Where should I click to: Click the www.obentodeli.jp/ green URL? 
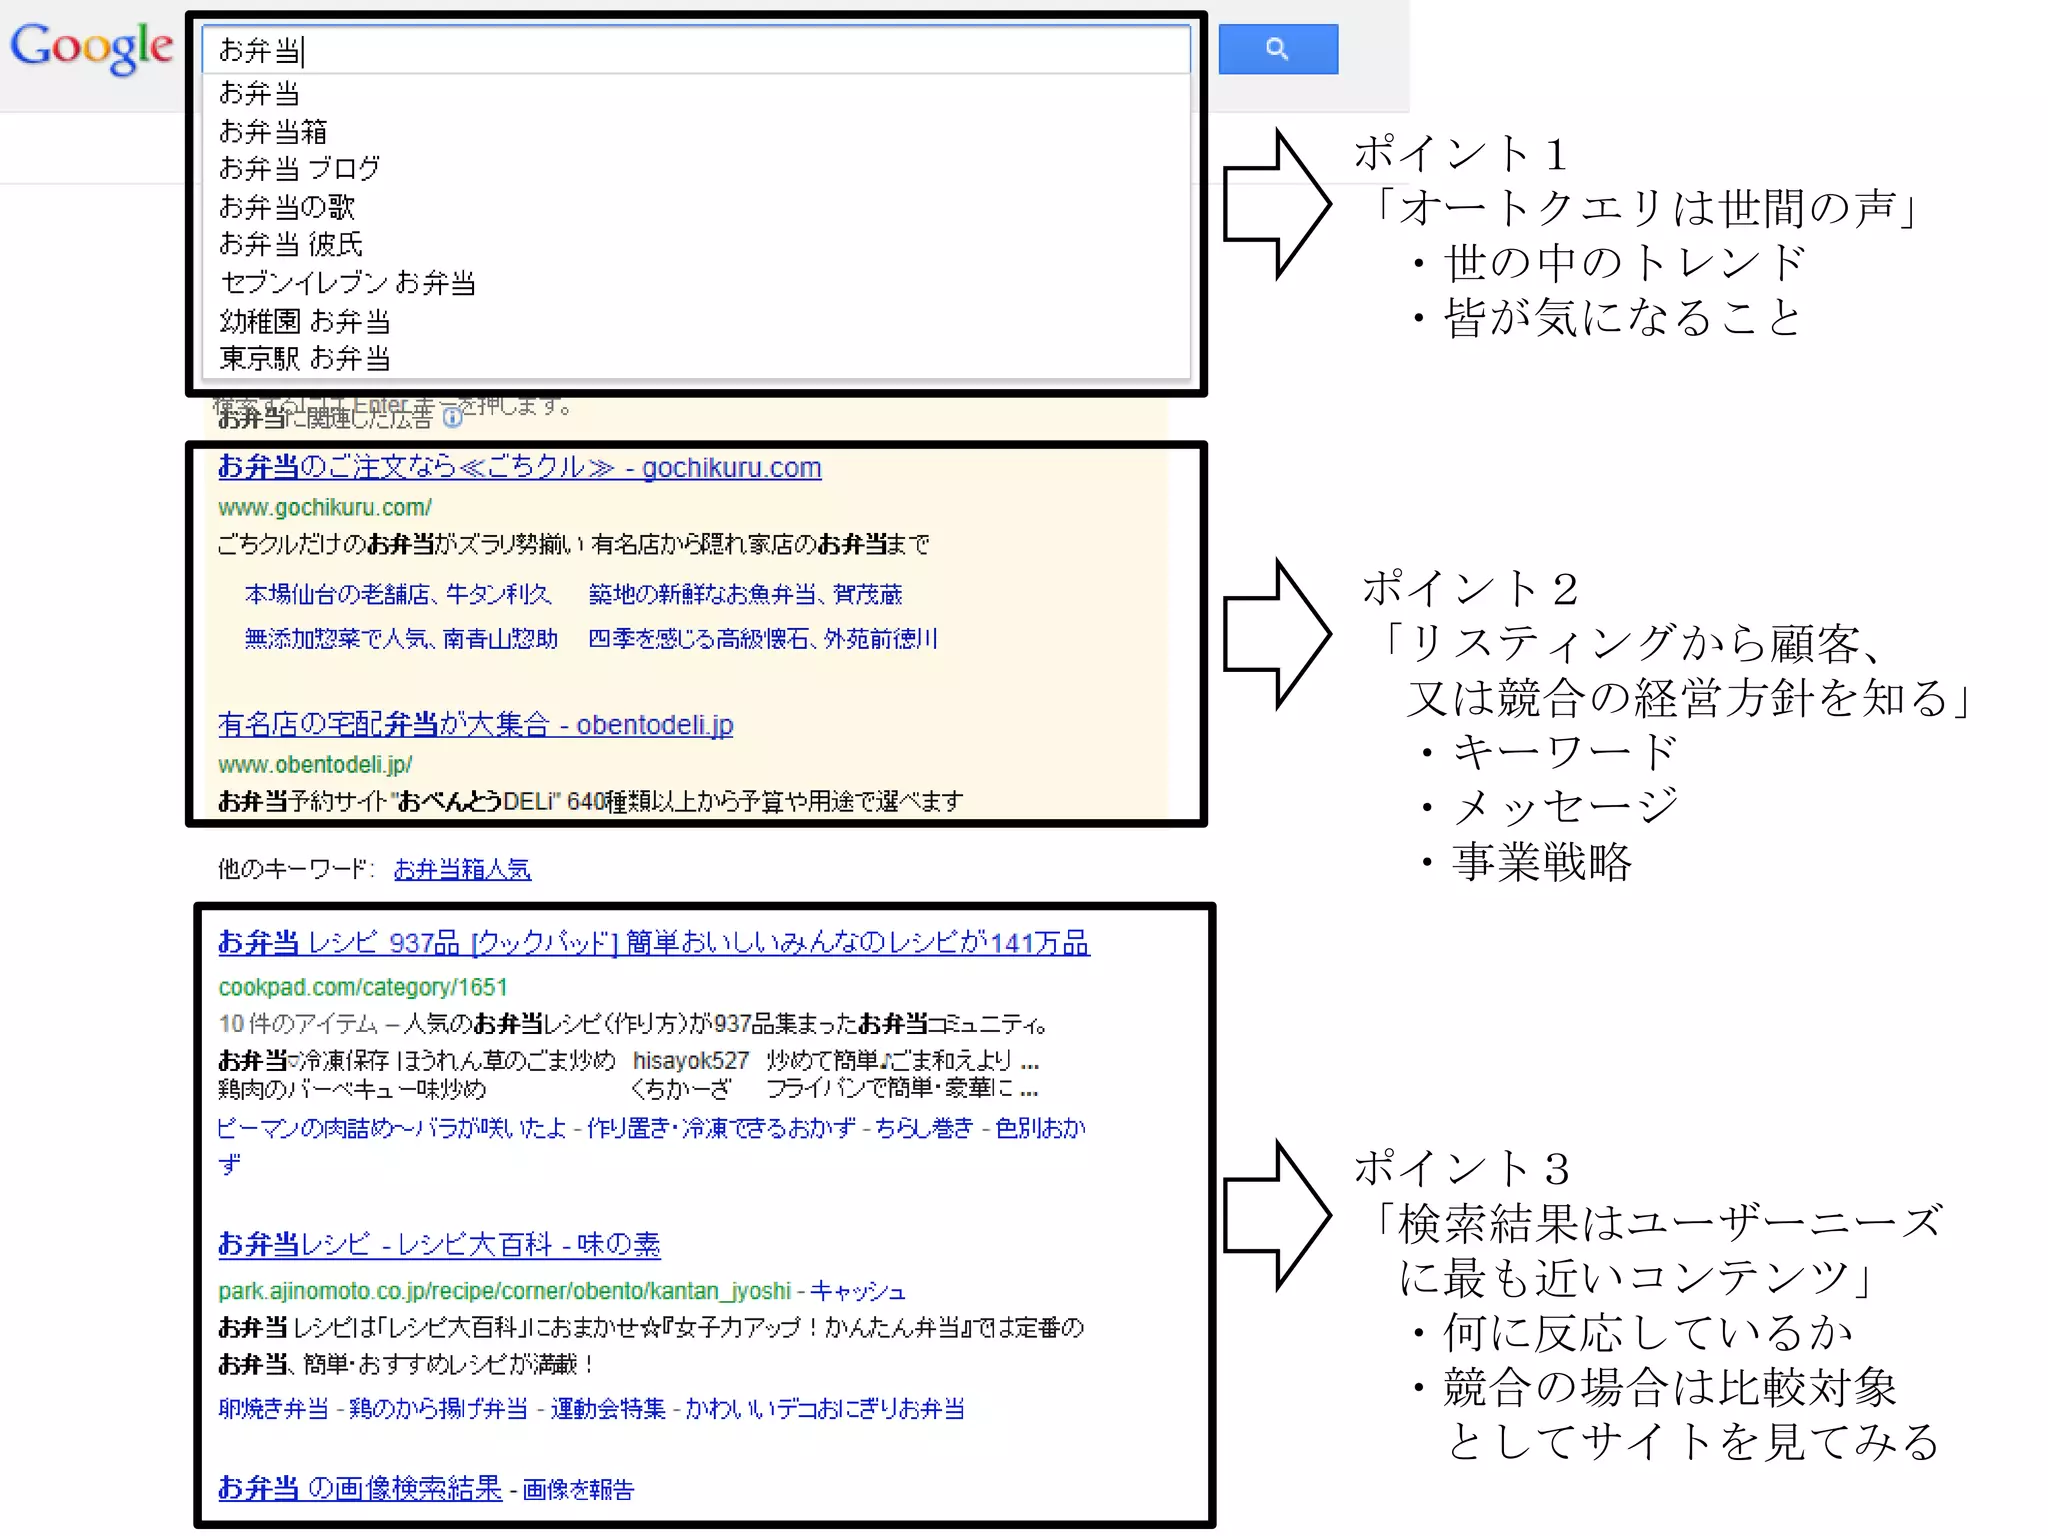(x=315, y=764)
